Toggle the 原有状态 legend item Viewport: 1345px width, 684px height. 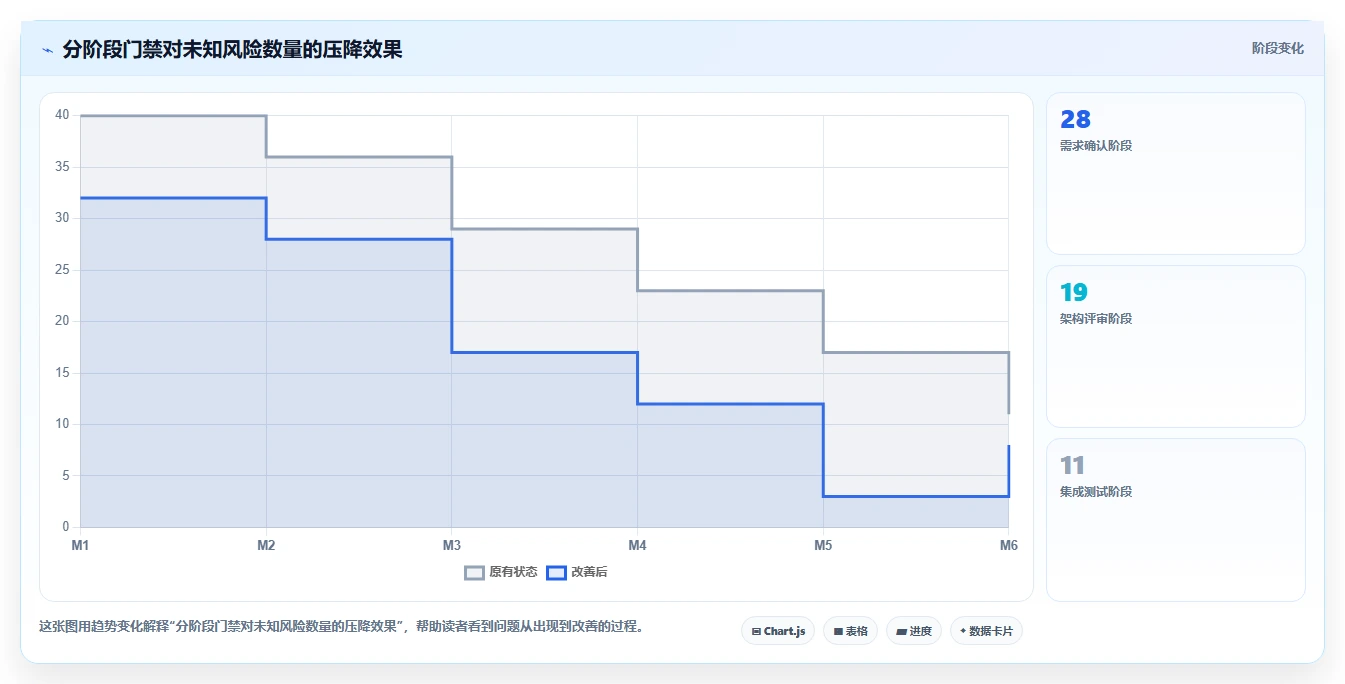click(x=501, y=572)
